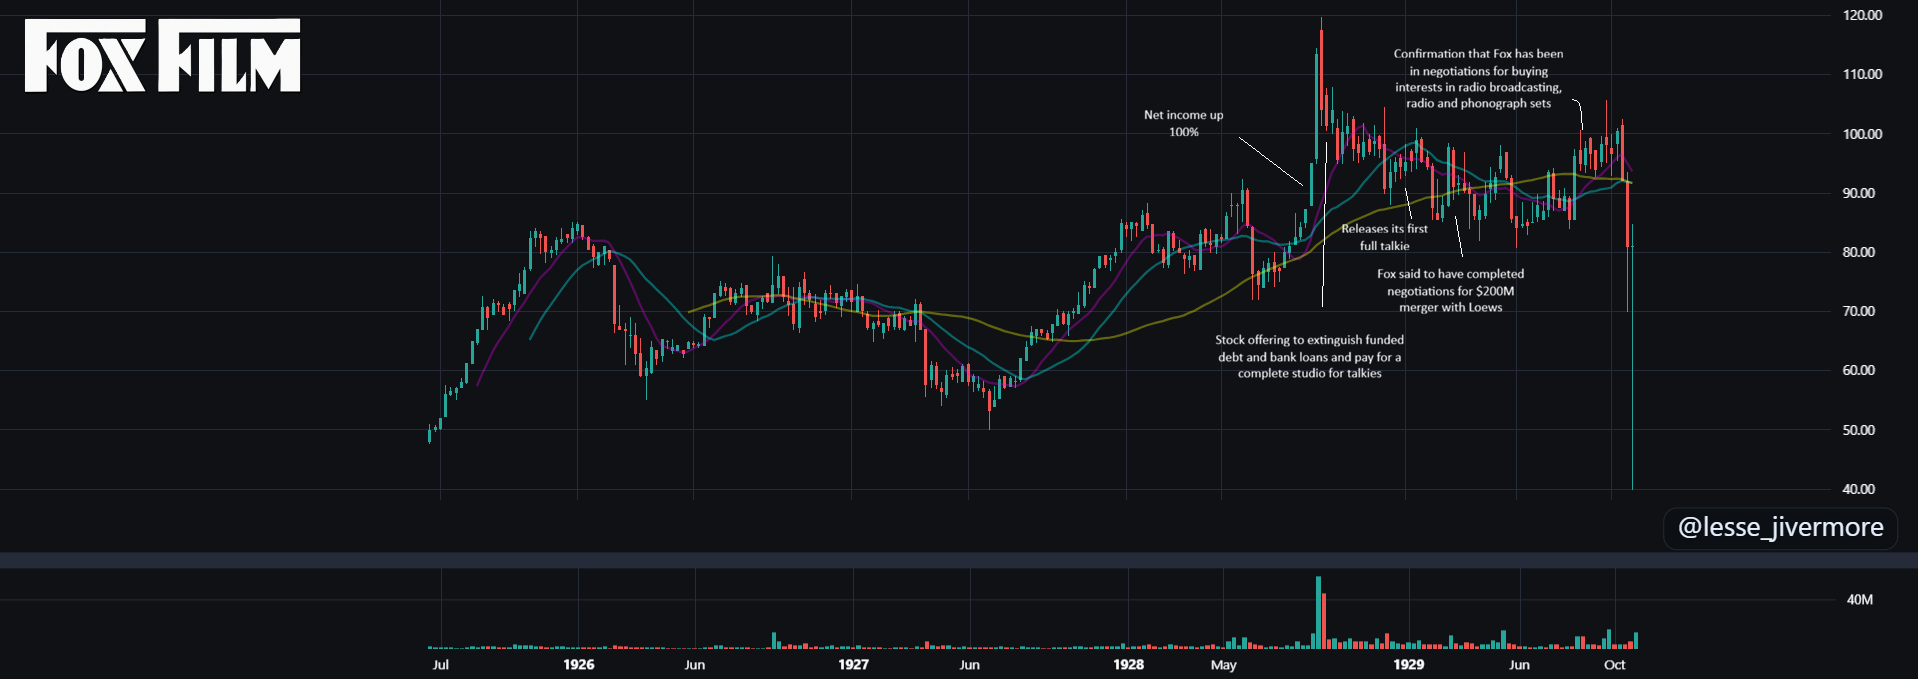Click the 100.00 price axis label
The height and width of the screenshot is (679, 1918).
coord(1862,134)
